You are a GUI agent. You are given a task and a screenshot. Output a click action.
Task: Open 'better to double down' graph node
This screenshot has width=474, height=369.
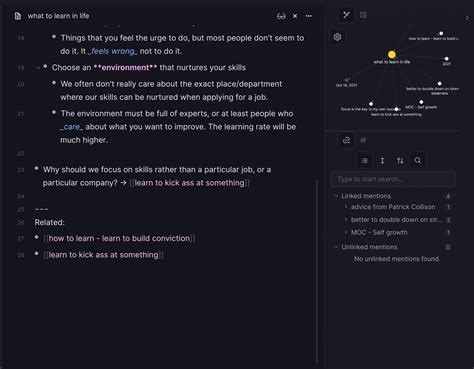(x=440, y=84)
